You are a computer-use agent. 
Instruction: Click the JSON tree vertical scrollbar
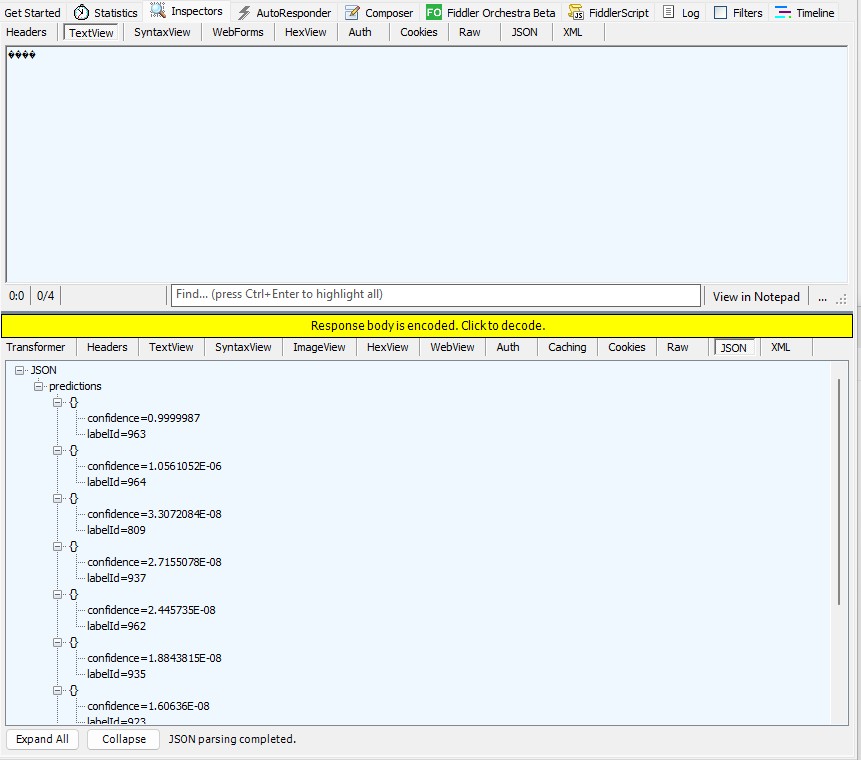(839, 490)
